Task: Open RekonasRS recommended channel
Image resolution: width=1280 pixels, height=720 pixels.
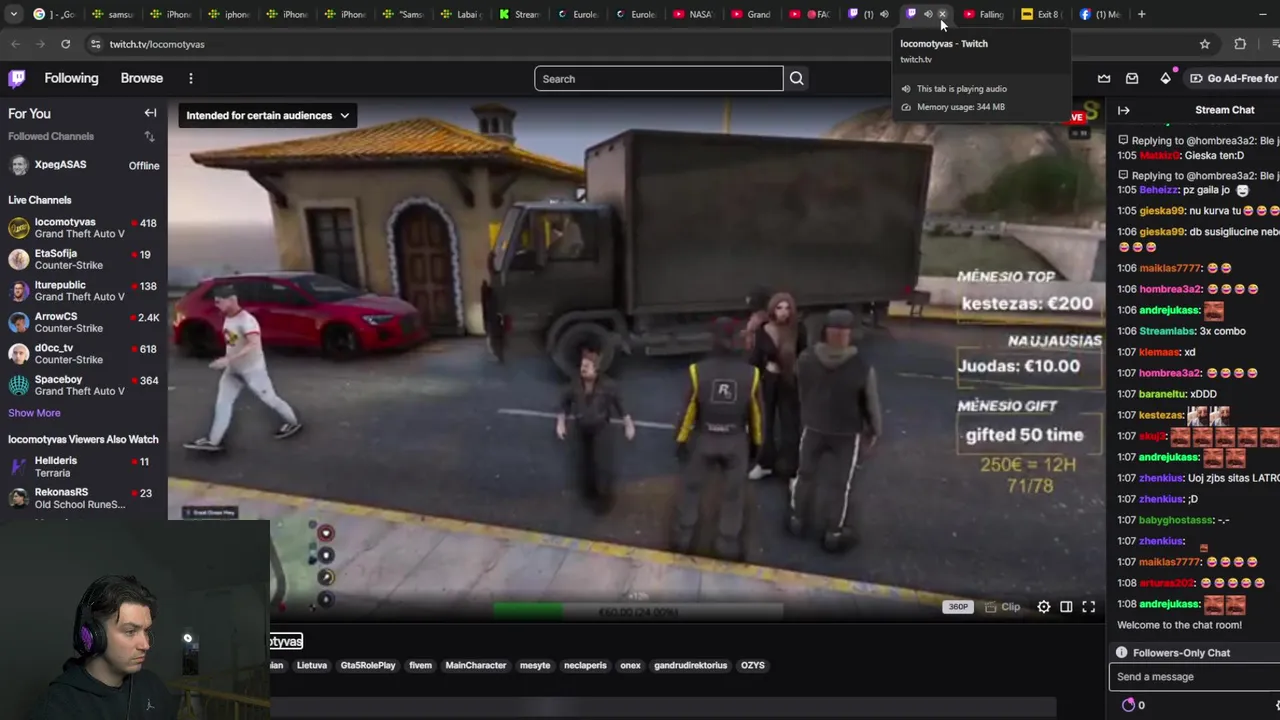Action: (84, 498)
